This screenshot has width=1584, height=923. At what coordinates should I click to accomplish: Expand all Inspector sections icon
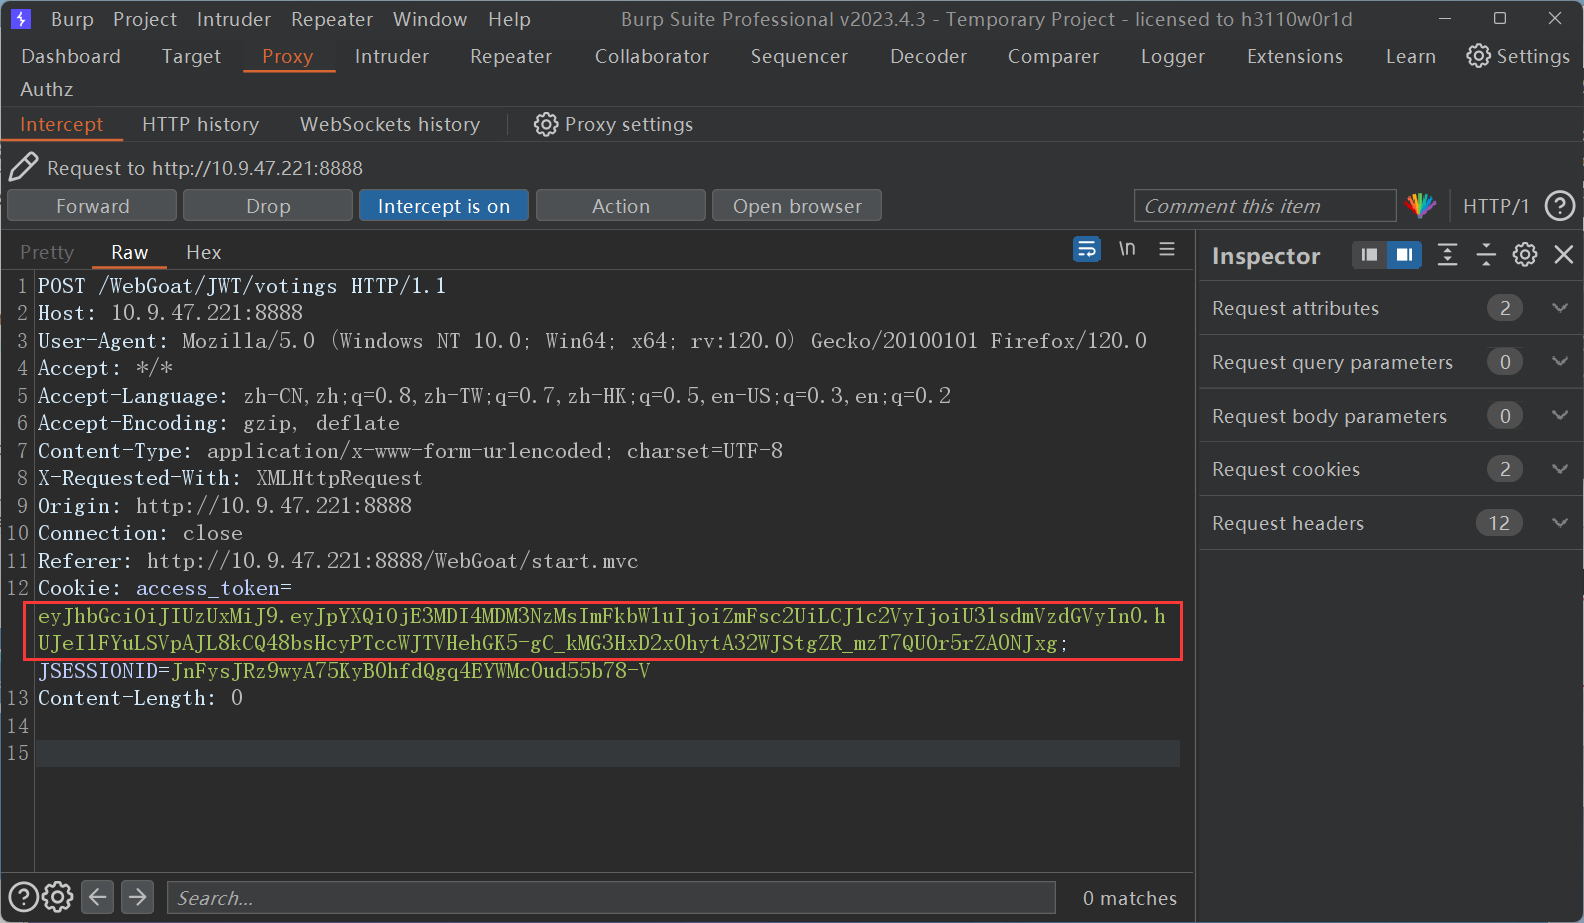pyautogui.click(x=1447, y=255)
